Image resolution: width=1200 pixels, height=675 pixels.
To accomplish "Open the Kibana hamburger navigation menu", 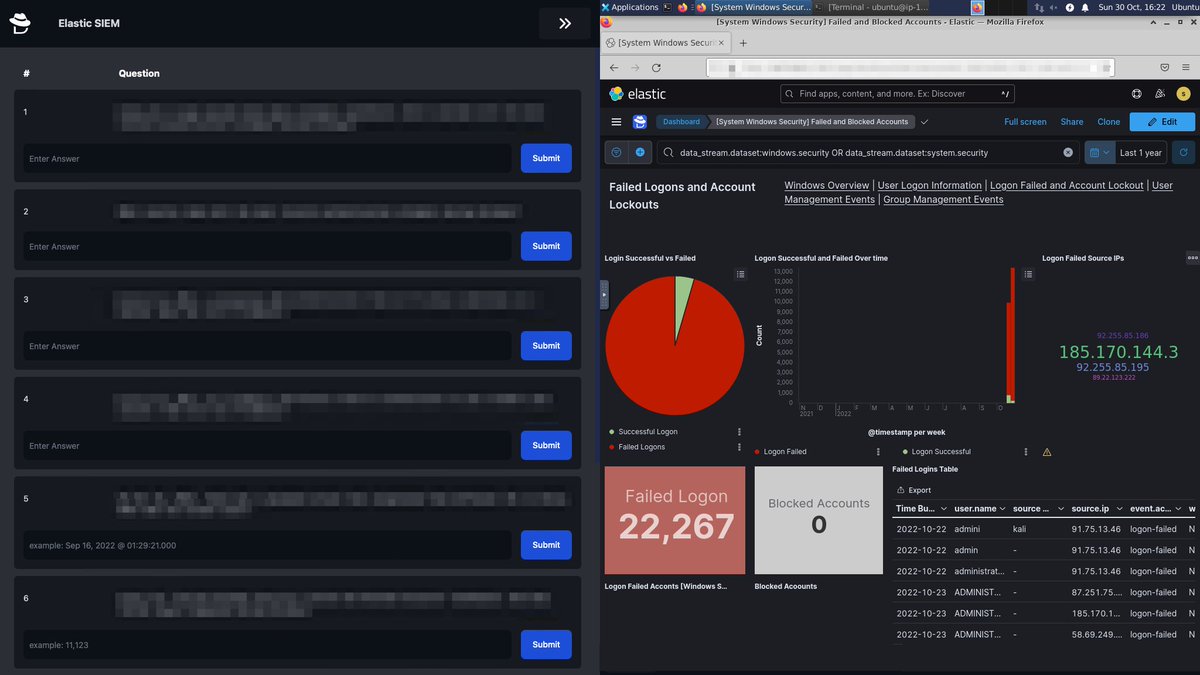I will [617, 121].
